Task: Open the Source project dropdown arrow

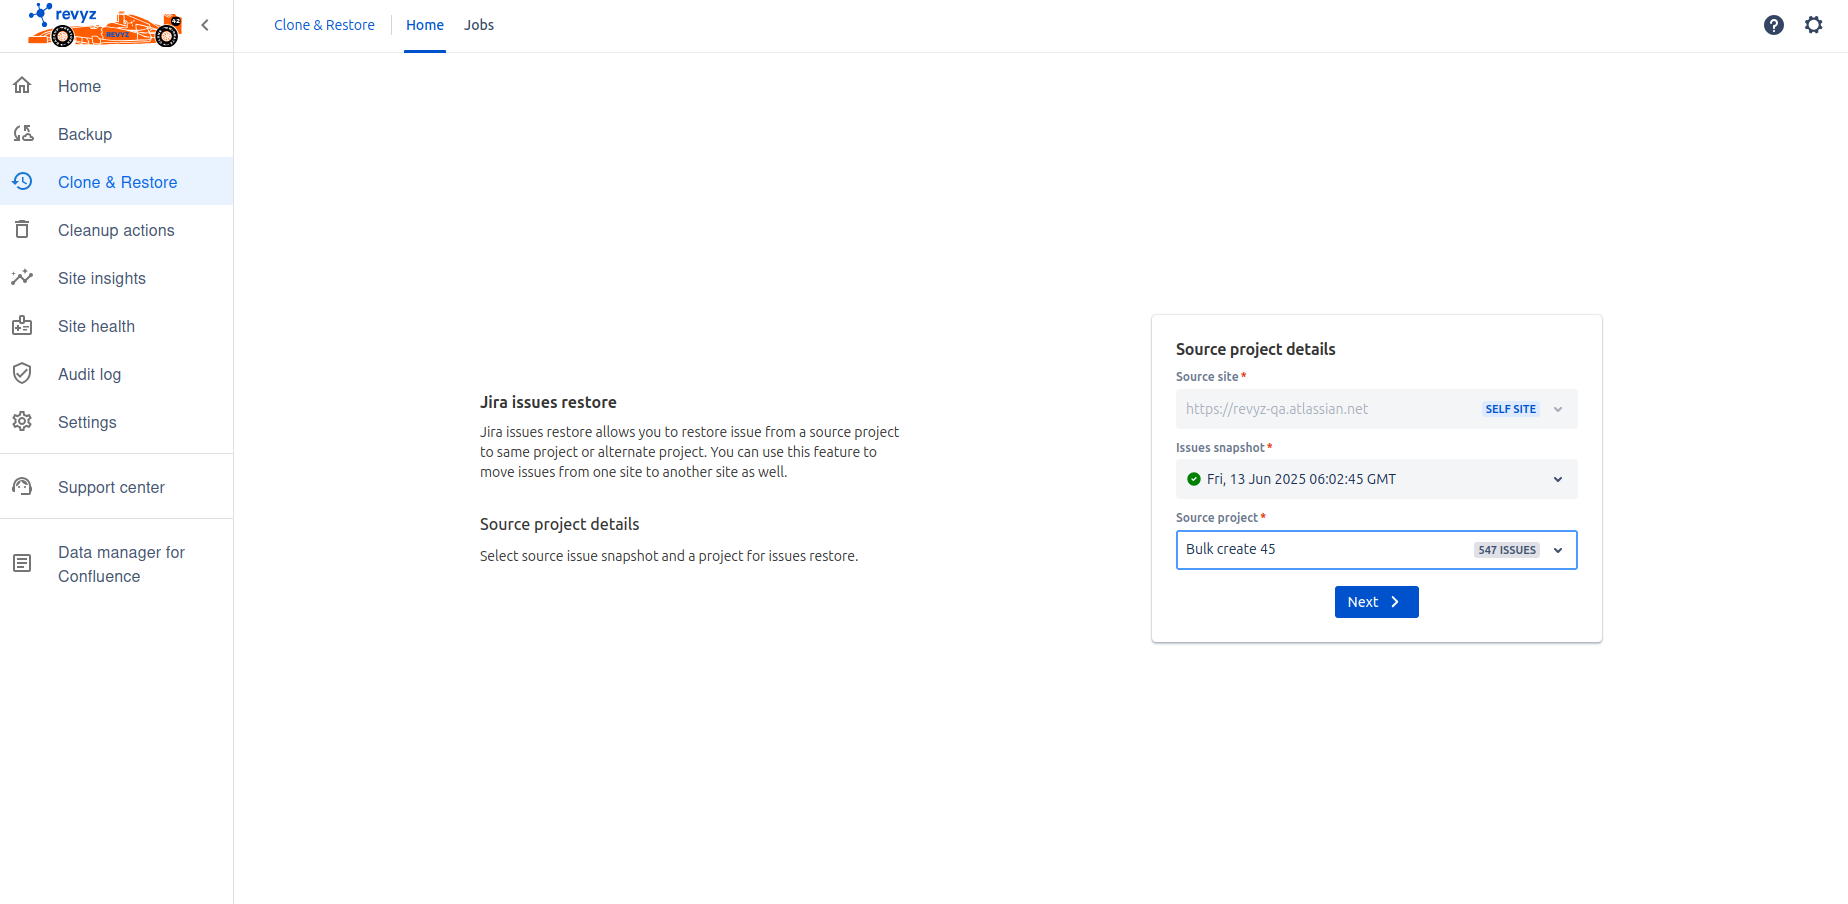Action: tap(1557, 550)
